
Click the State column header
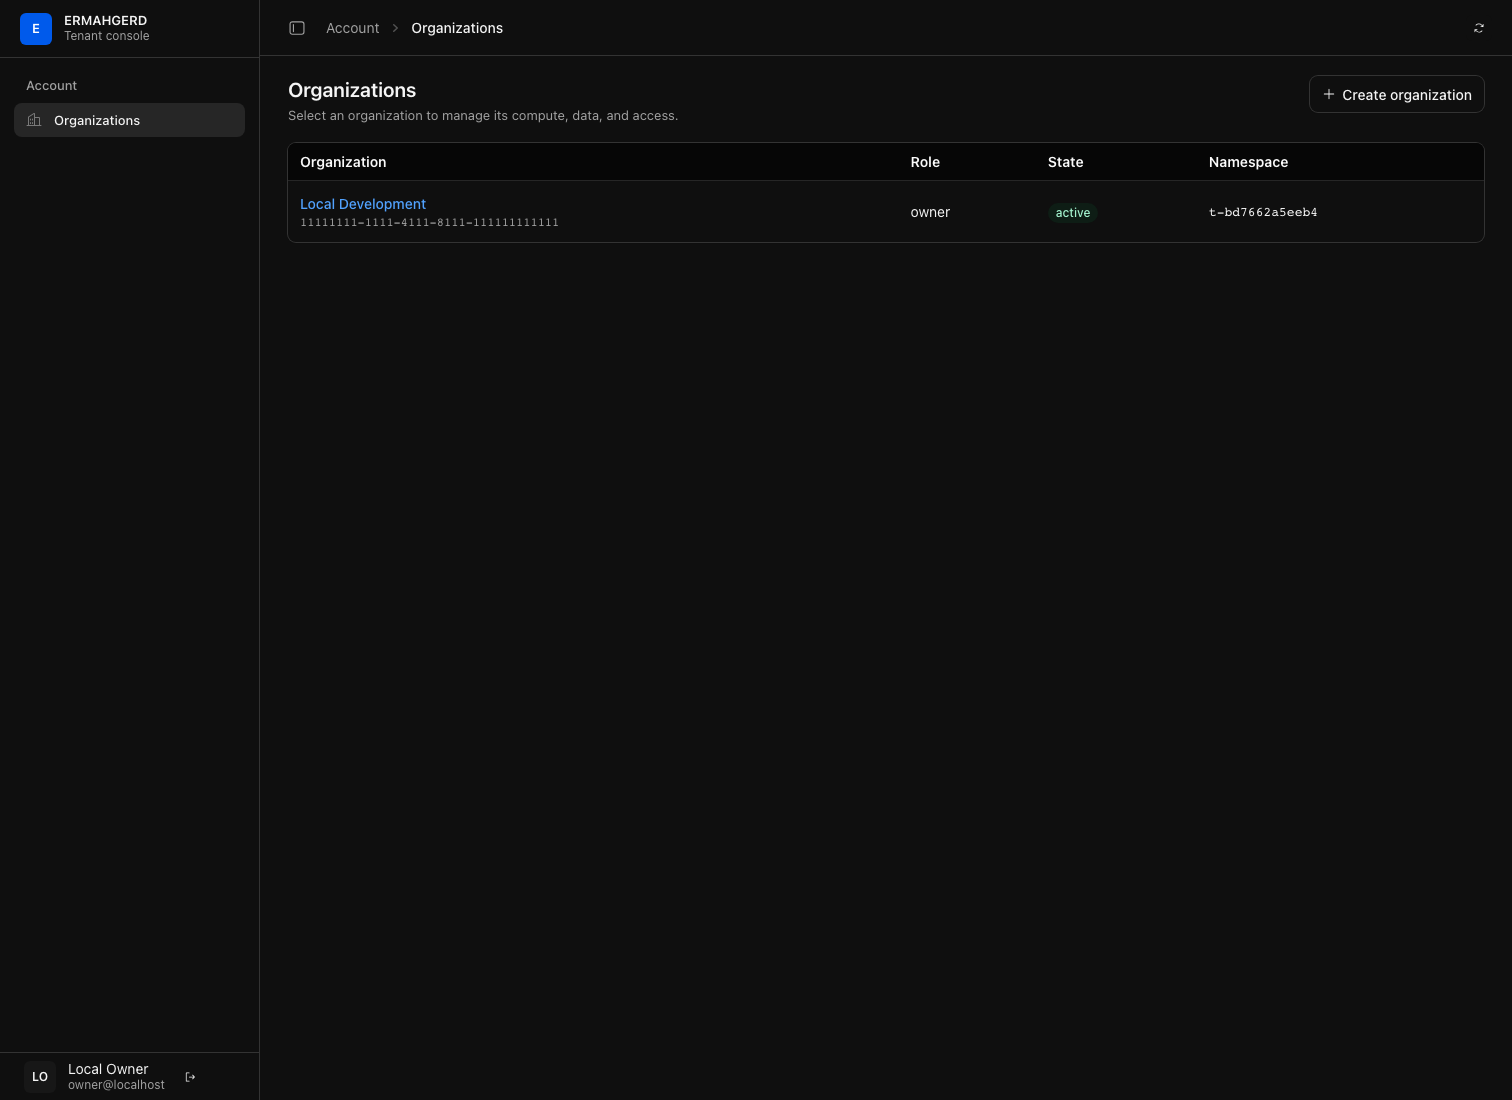coord(1065,162)
